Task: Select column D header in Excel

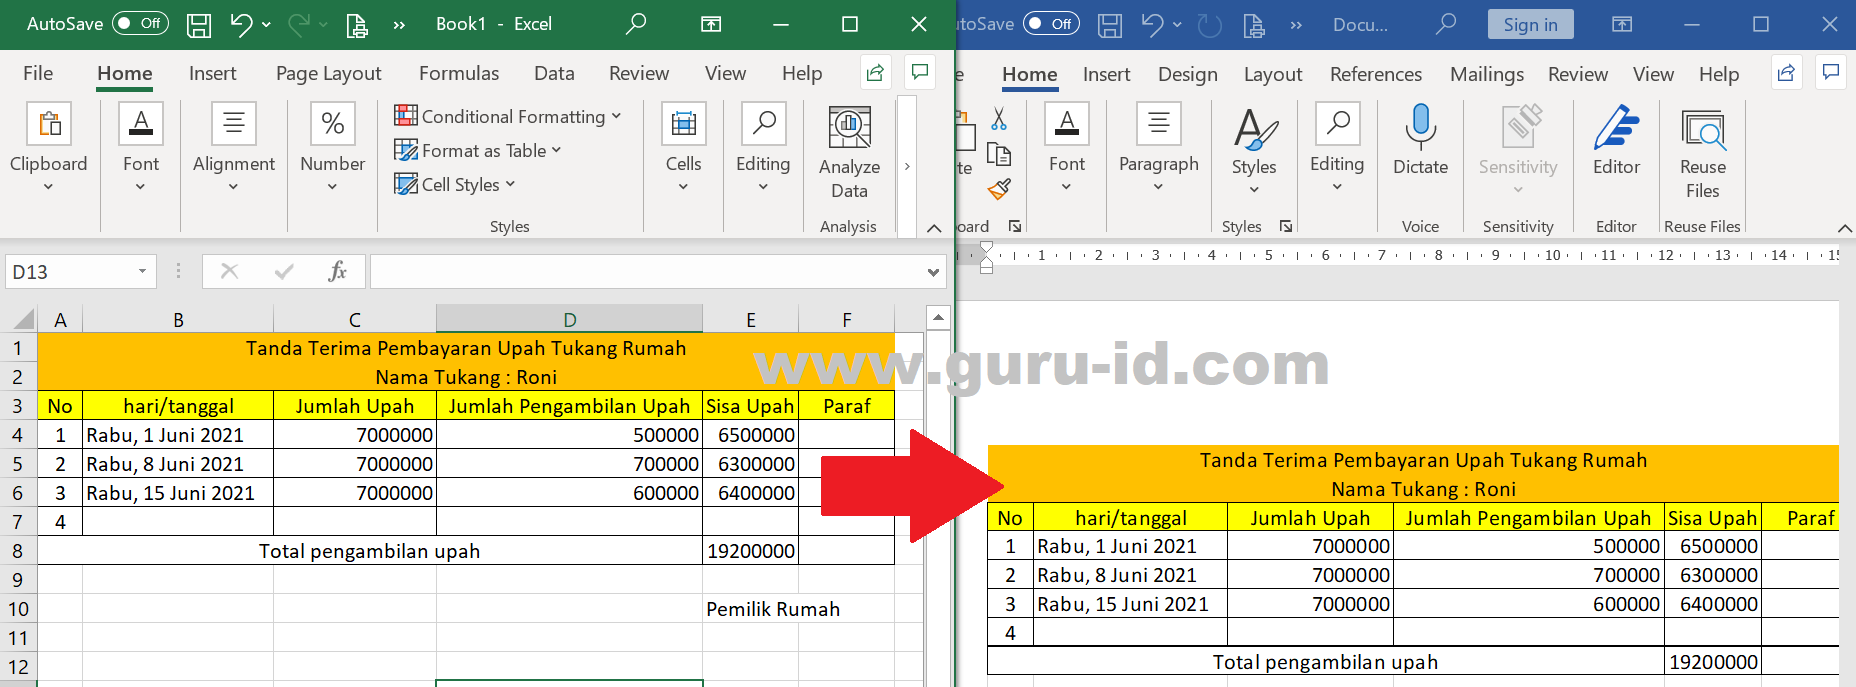Action: pyautogui.click(x=569, y=320)
